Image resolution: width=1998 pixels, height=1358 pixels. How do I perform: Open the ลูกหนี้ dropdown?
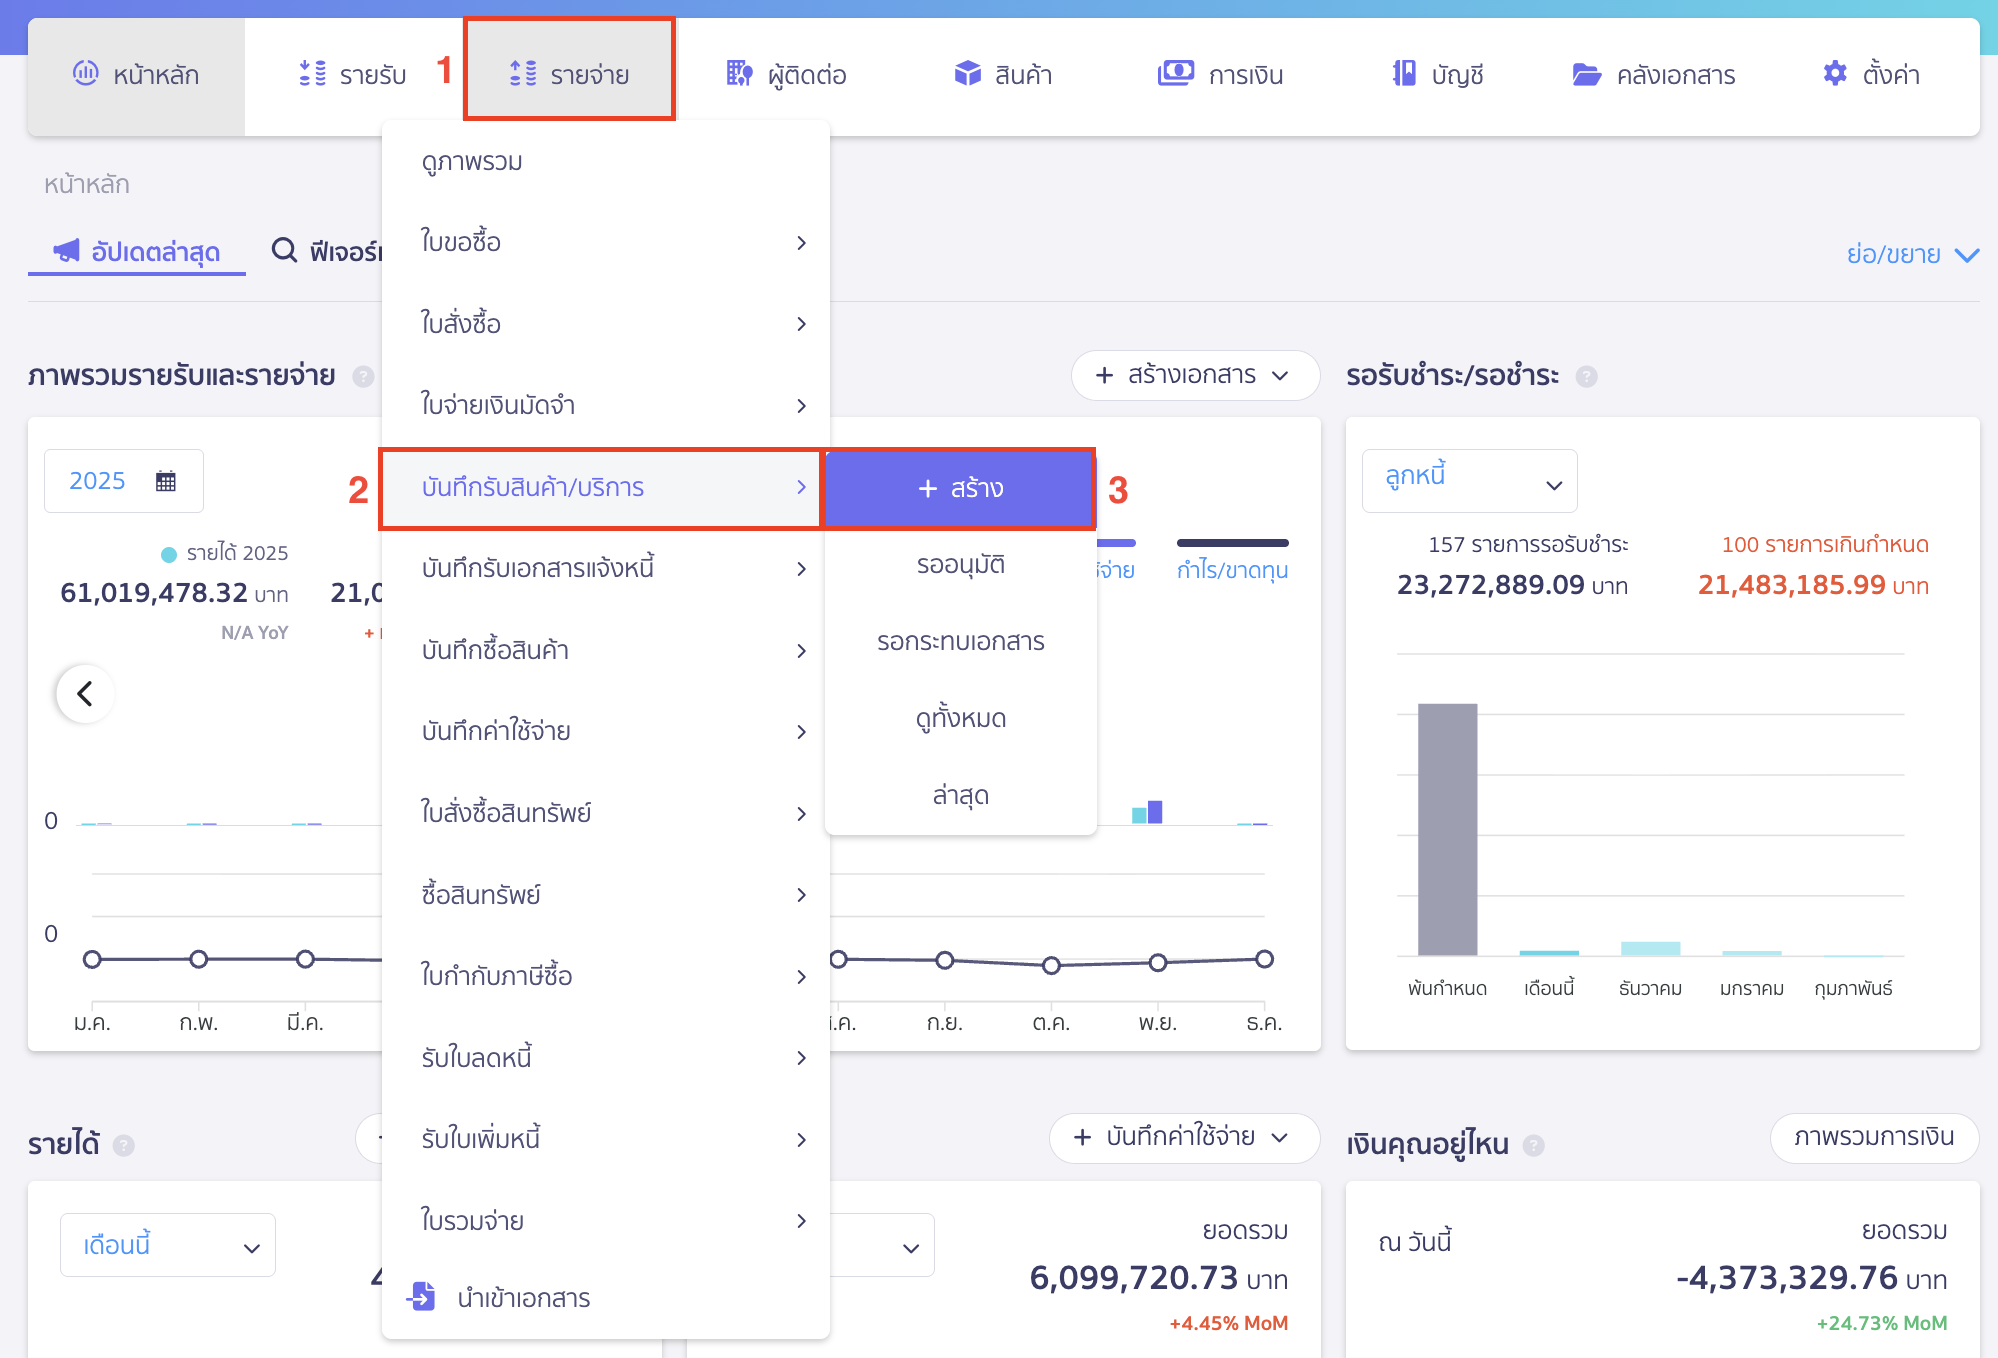(x=1469, y=481)
